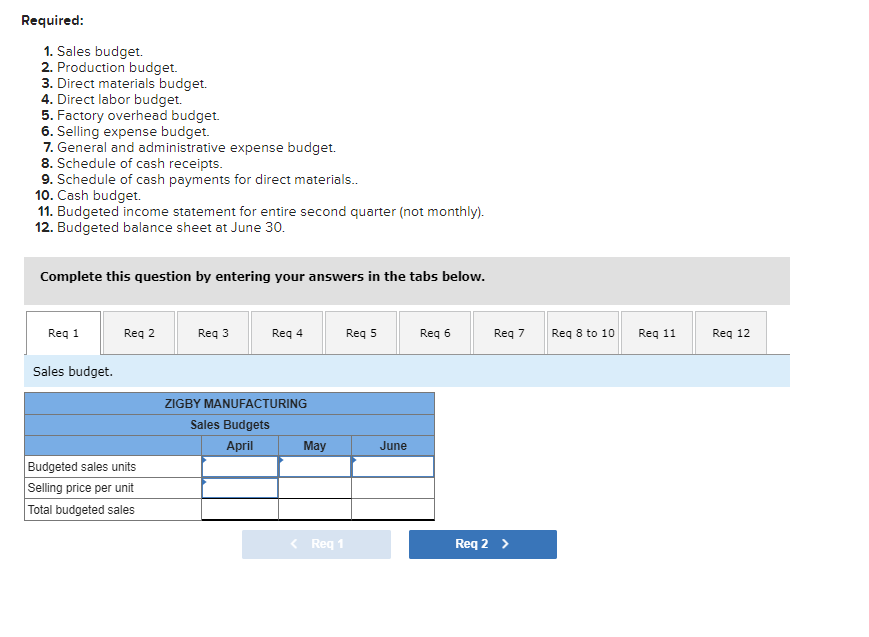Click the April budgeted sales units cell
This screenshot has height=637, width=869.
tap(240, 466)
